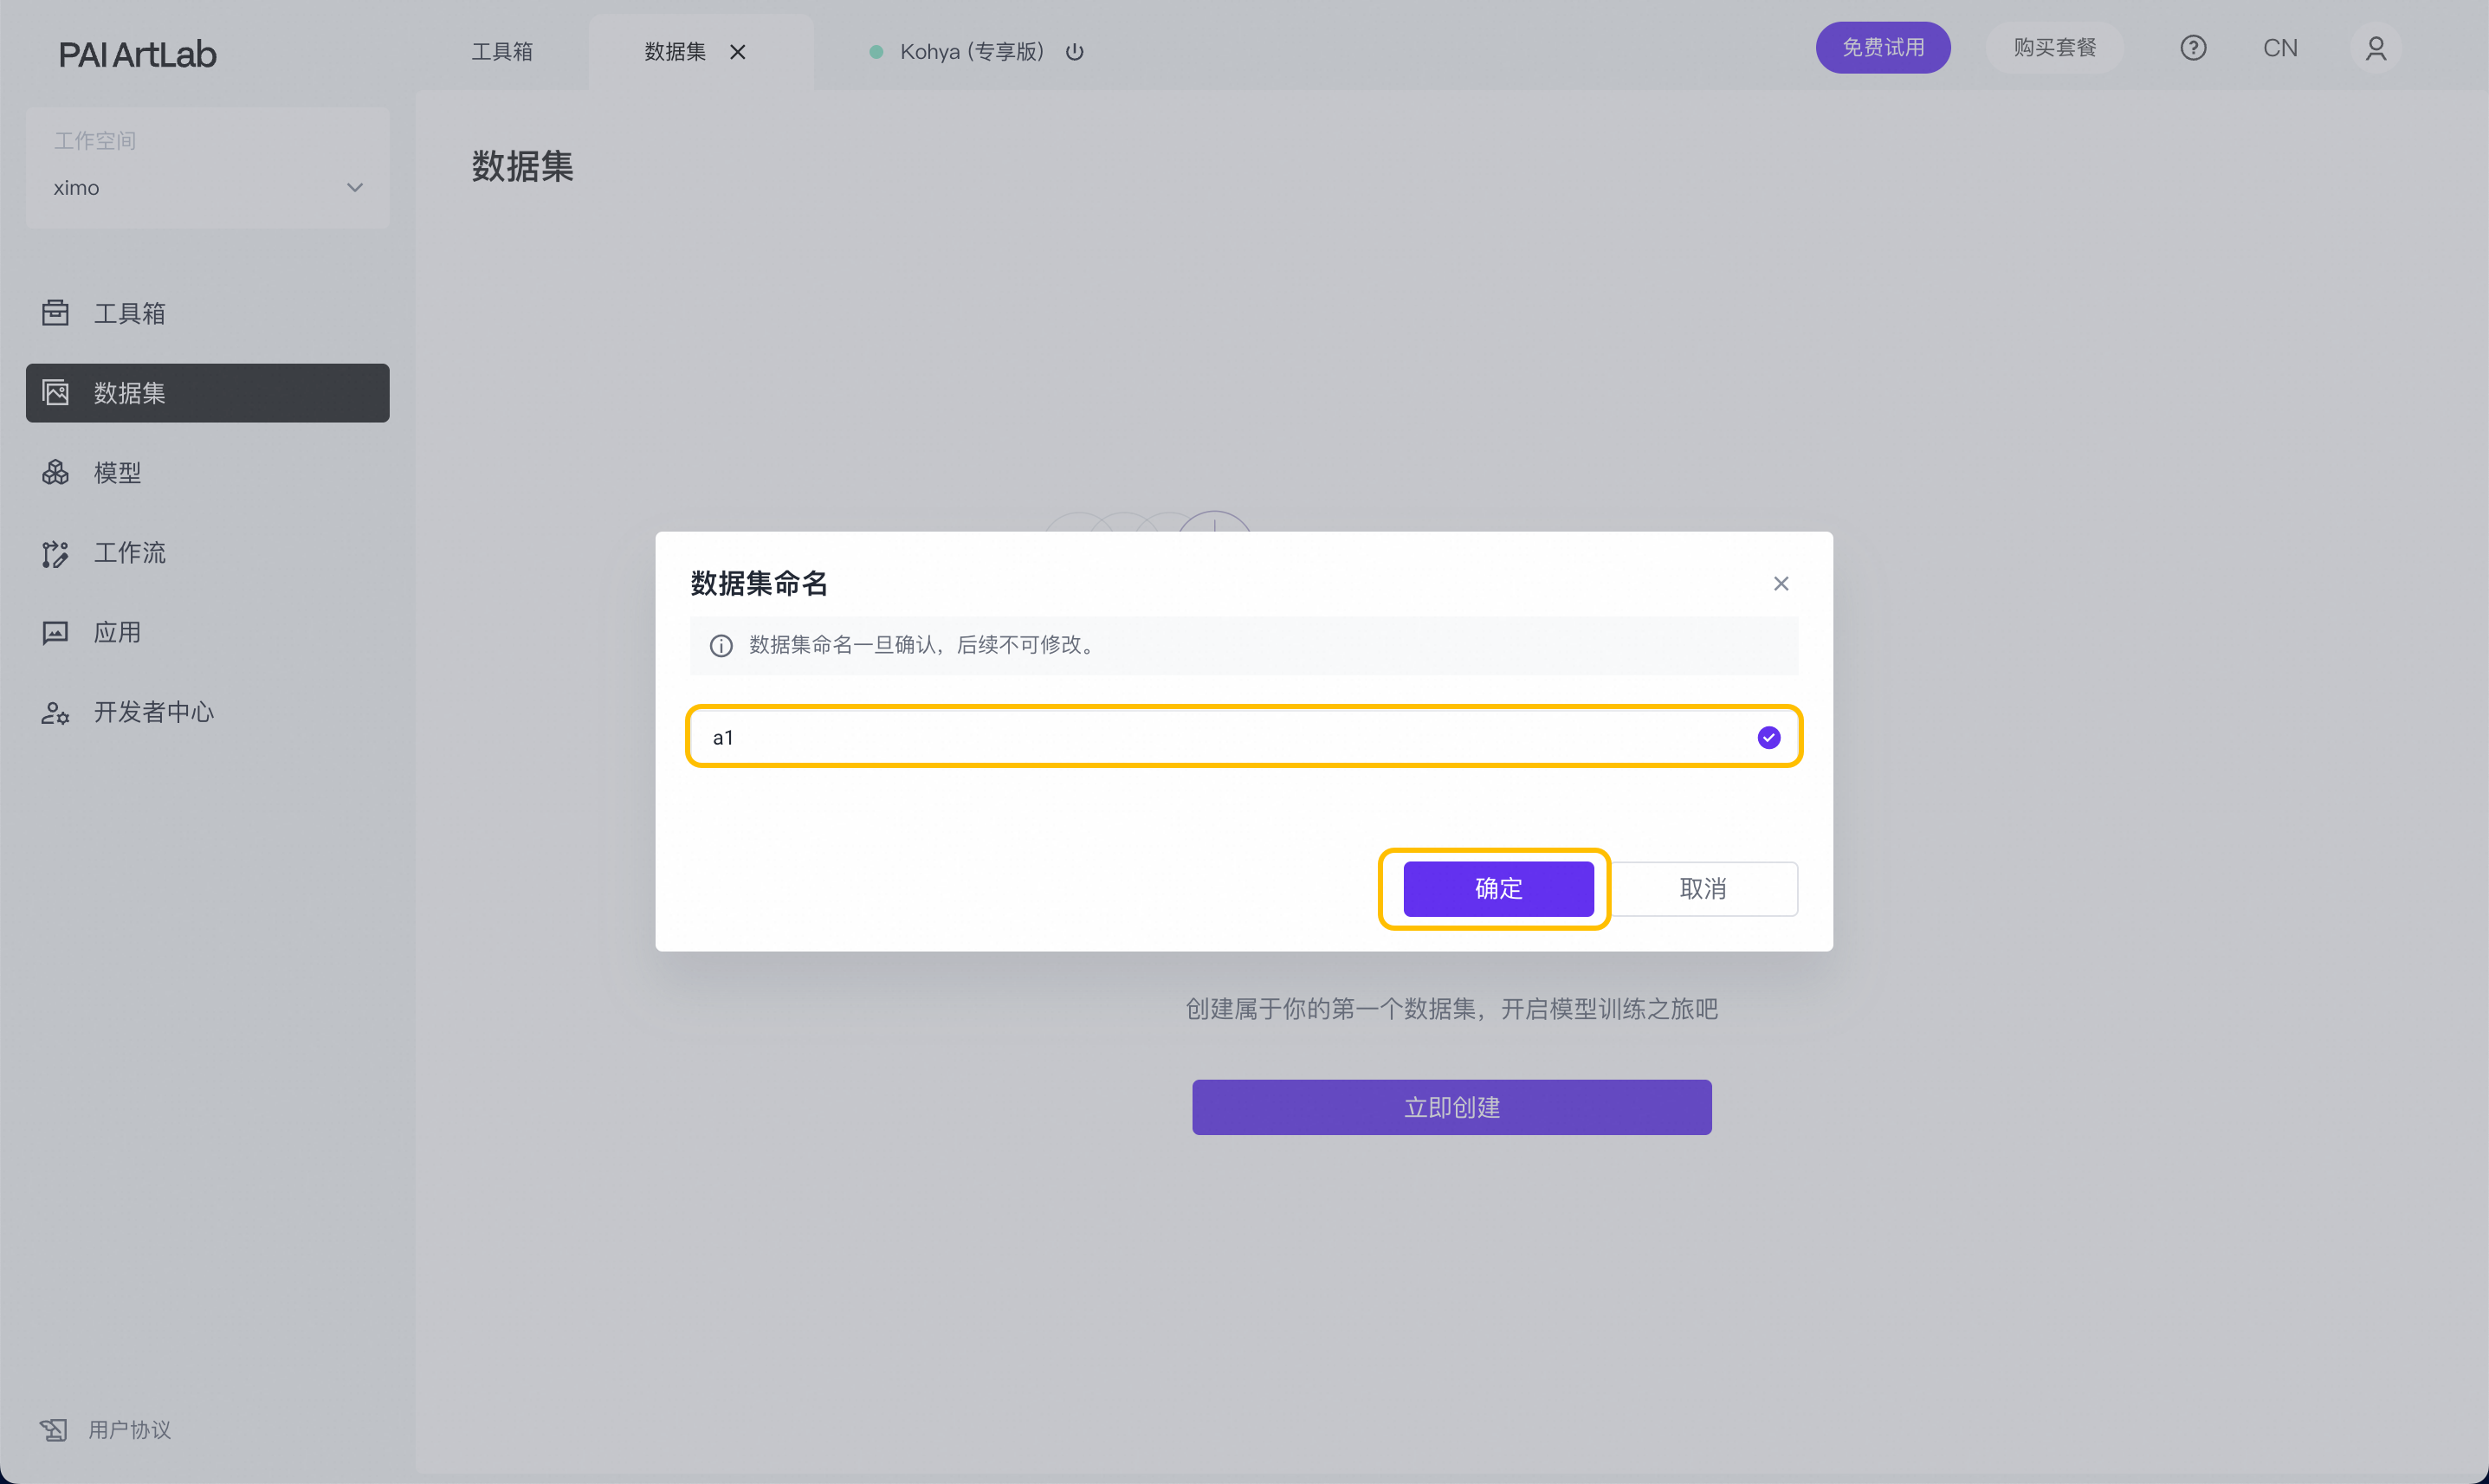Click the toolbox icon in the sidebar
The image size is (2489, 1484).
click(55, 313)
